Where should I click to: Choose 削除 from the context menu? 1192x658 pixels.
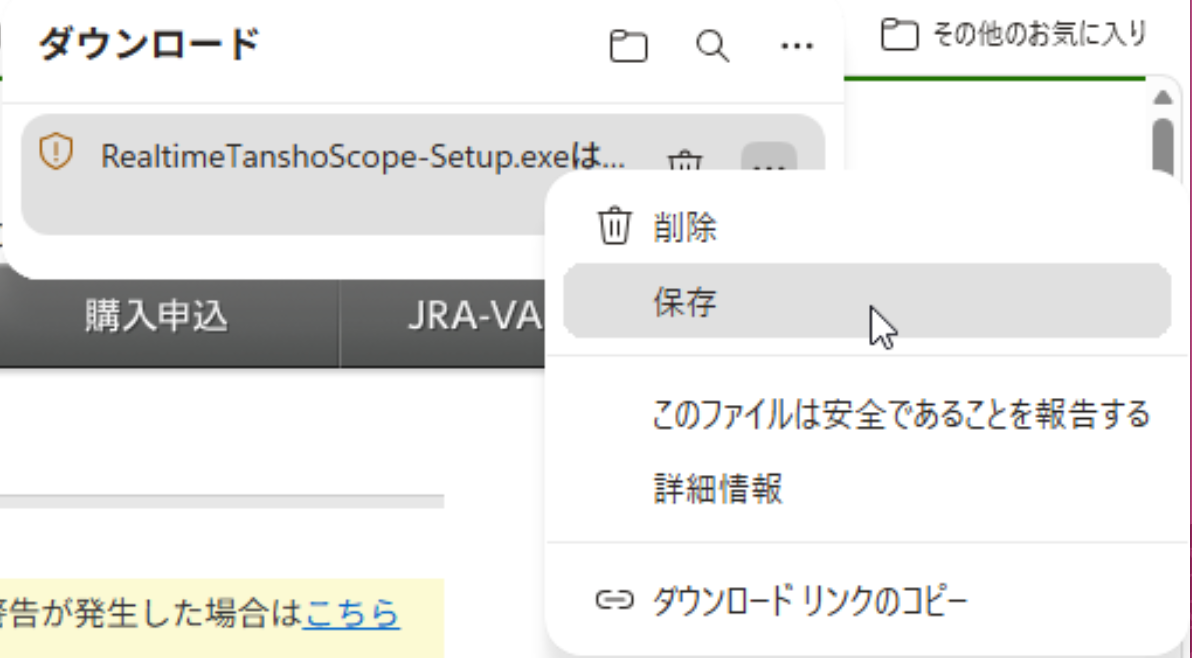pyautogui.click(x=867, y=226)
